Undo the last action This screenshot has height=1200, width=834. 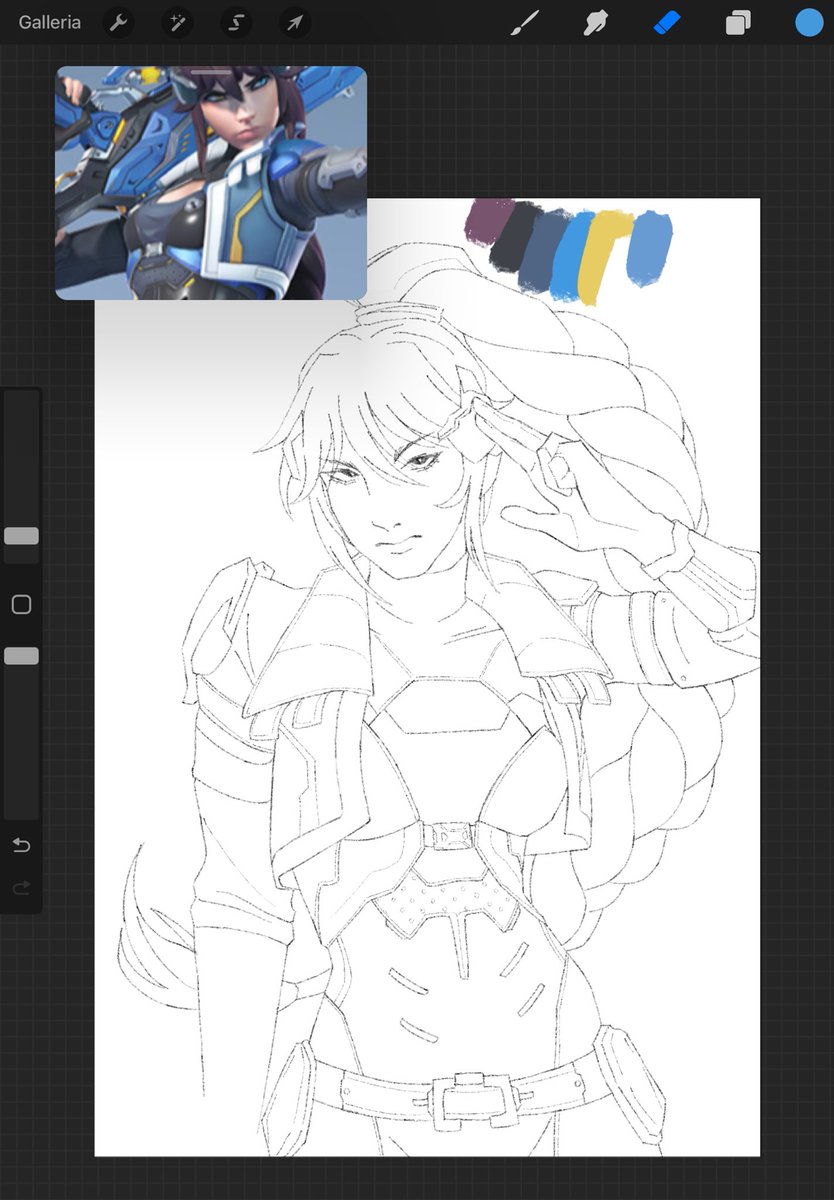point(21,846)
